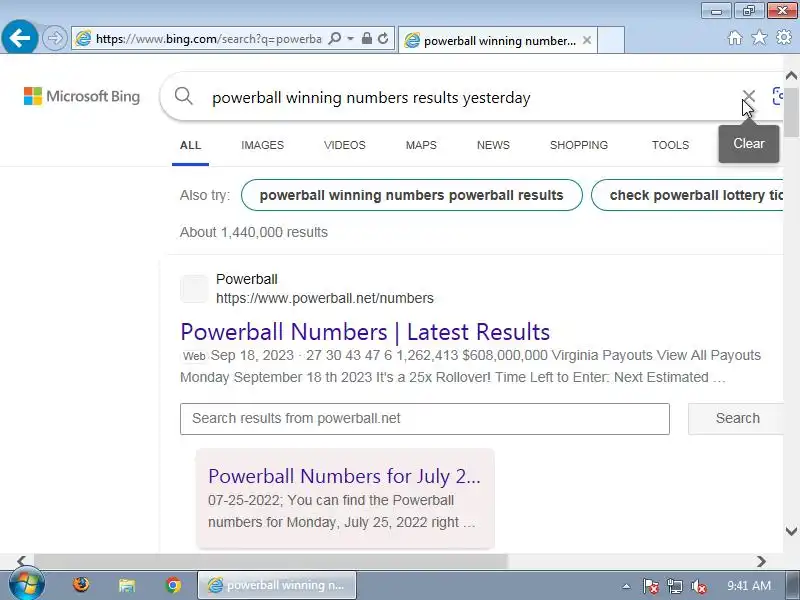This screenshot has width=800, height=600.
Task: Open Action Center flag tray icon
Action: coord(651,586)
